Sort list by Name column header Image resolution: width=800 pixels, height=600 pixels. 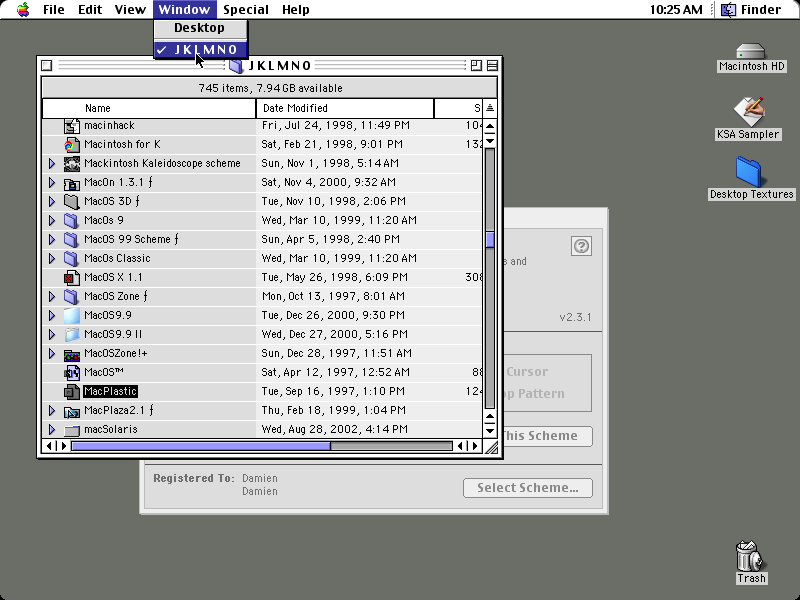click(148, 108)
